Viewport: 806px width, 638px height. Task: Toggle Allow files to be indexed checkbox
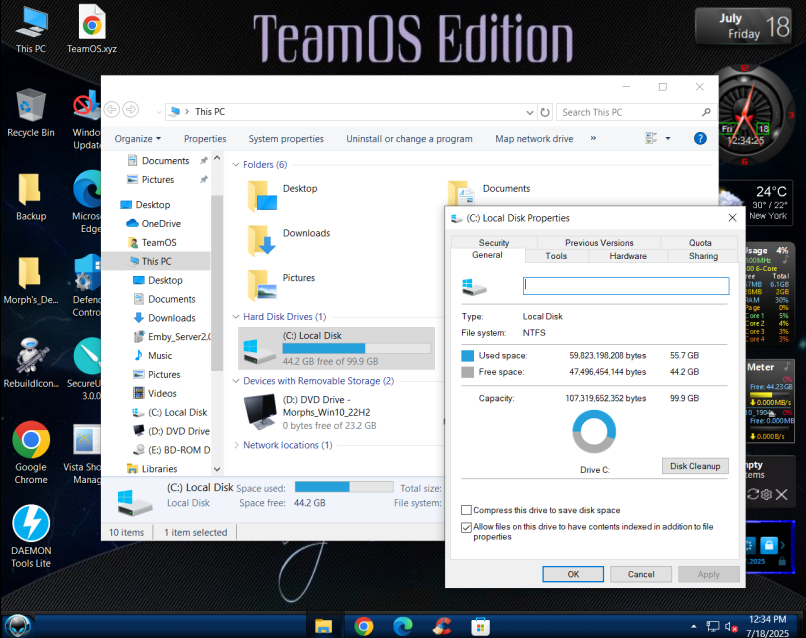466,527
